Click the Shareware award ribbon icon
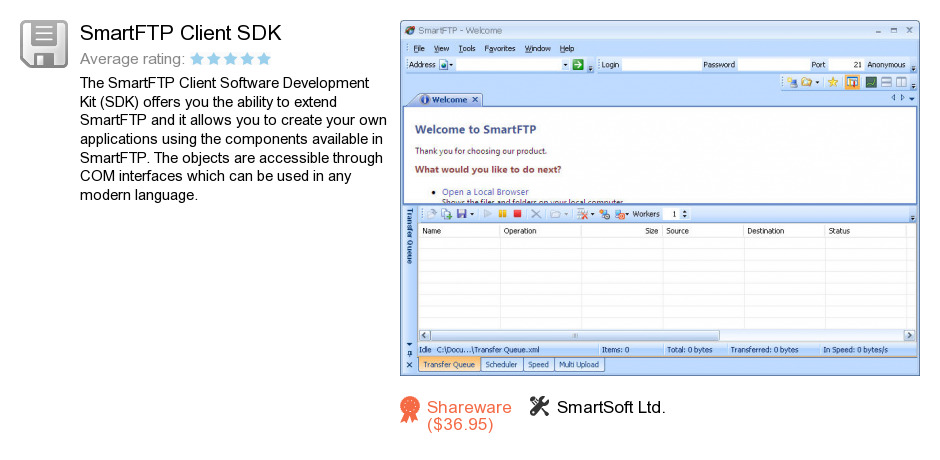This screenshot has width=940, height=460. click(x=410, y=410)
